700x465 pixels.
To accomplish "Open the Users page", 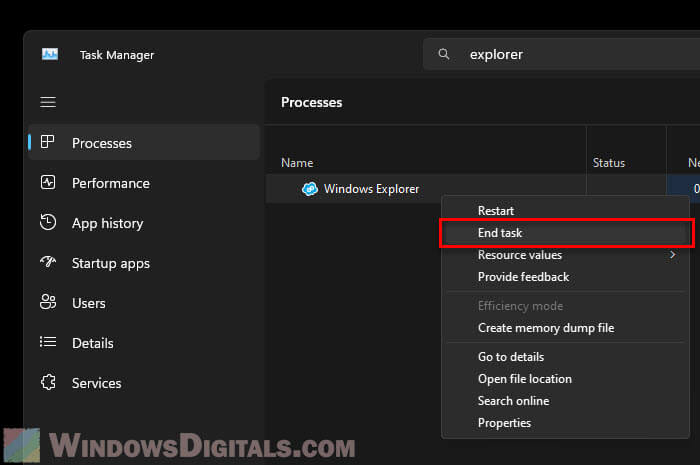I will click(144, 303).
